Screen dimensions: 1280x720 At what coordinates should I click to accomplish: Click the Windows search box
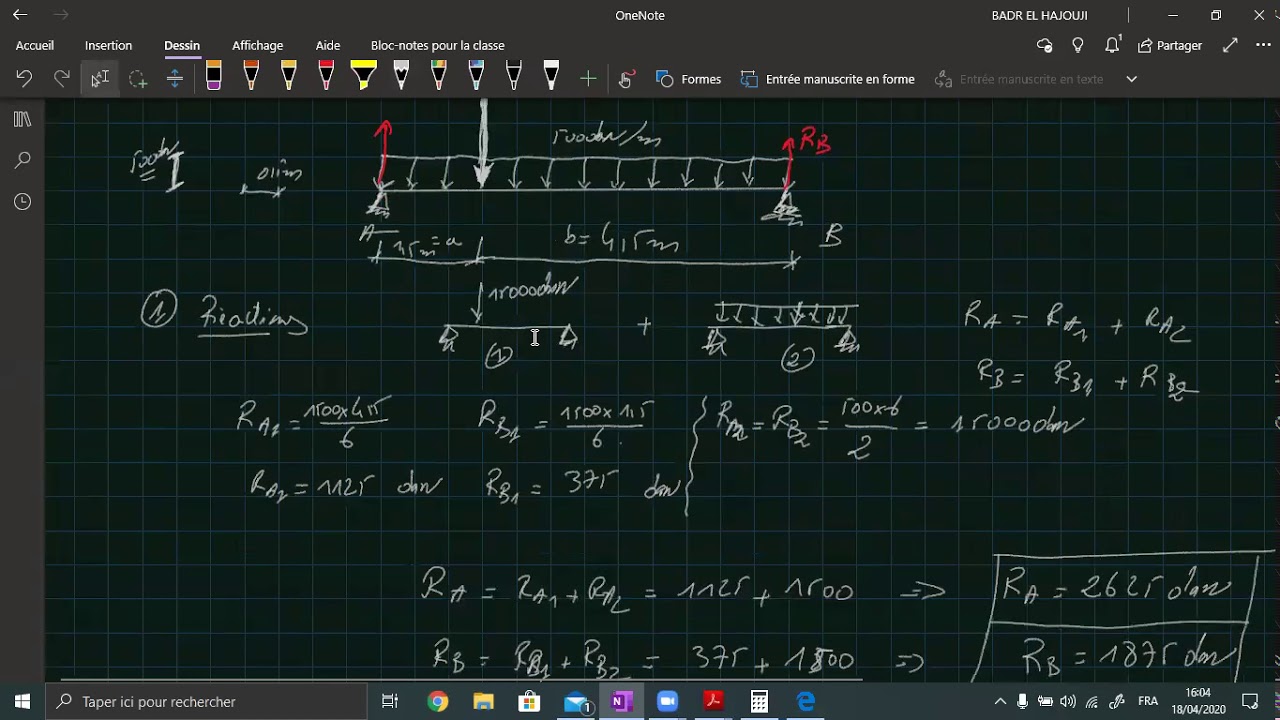pos(207,702)
